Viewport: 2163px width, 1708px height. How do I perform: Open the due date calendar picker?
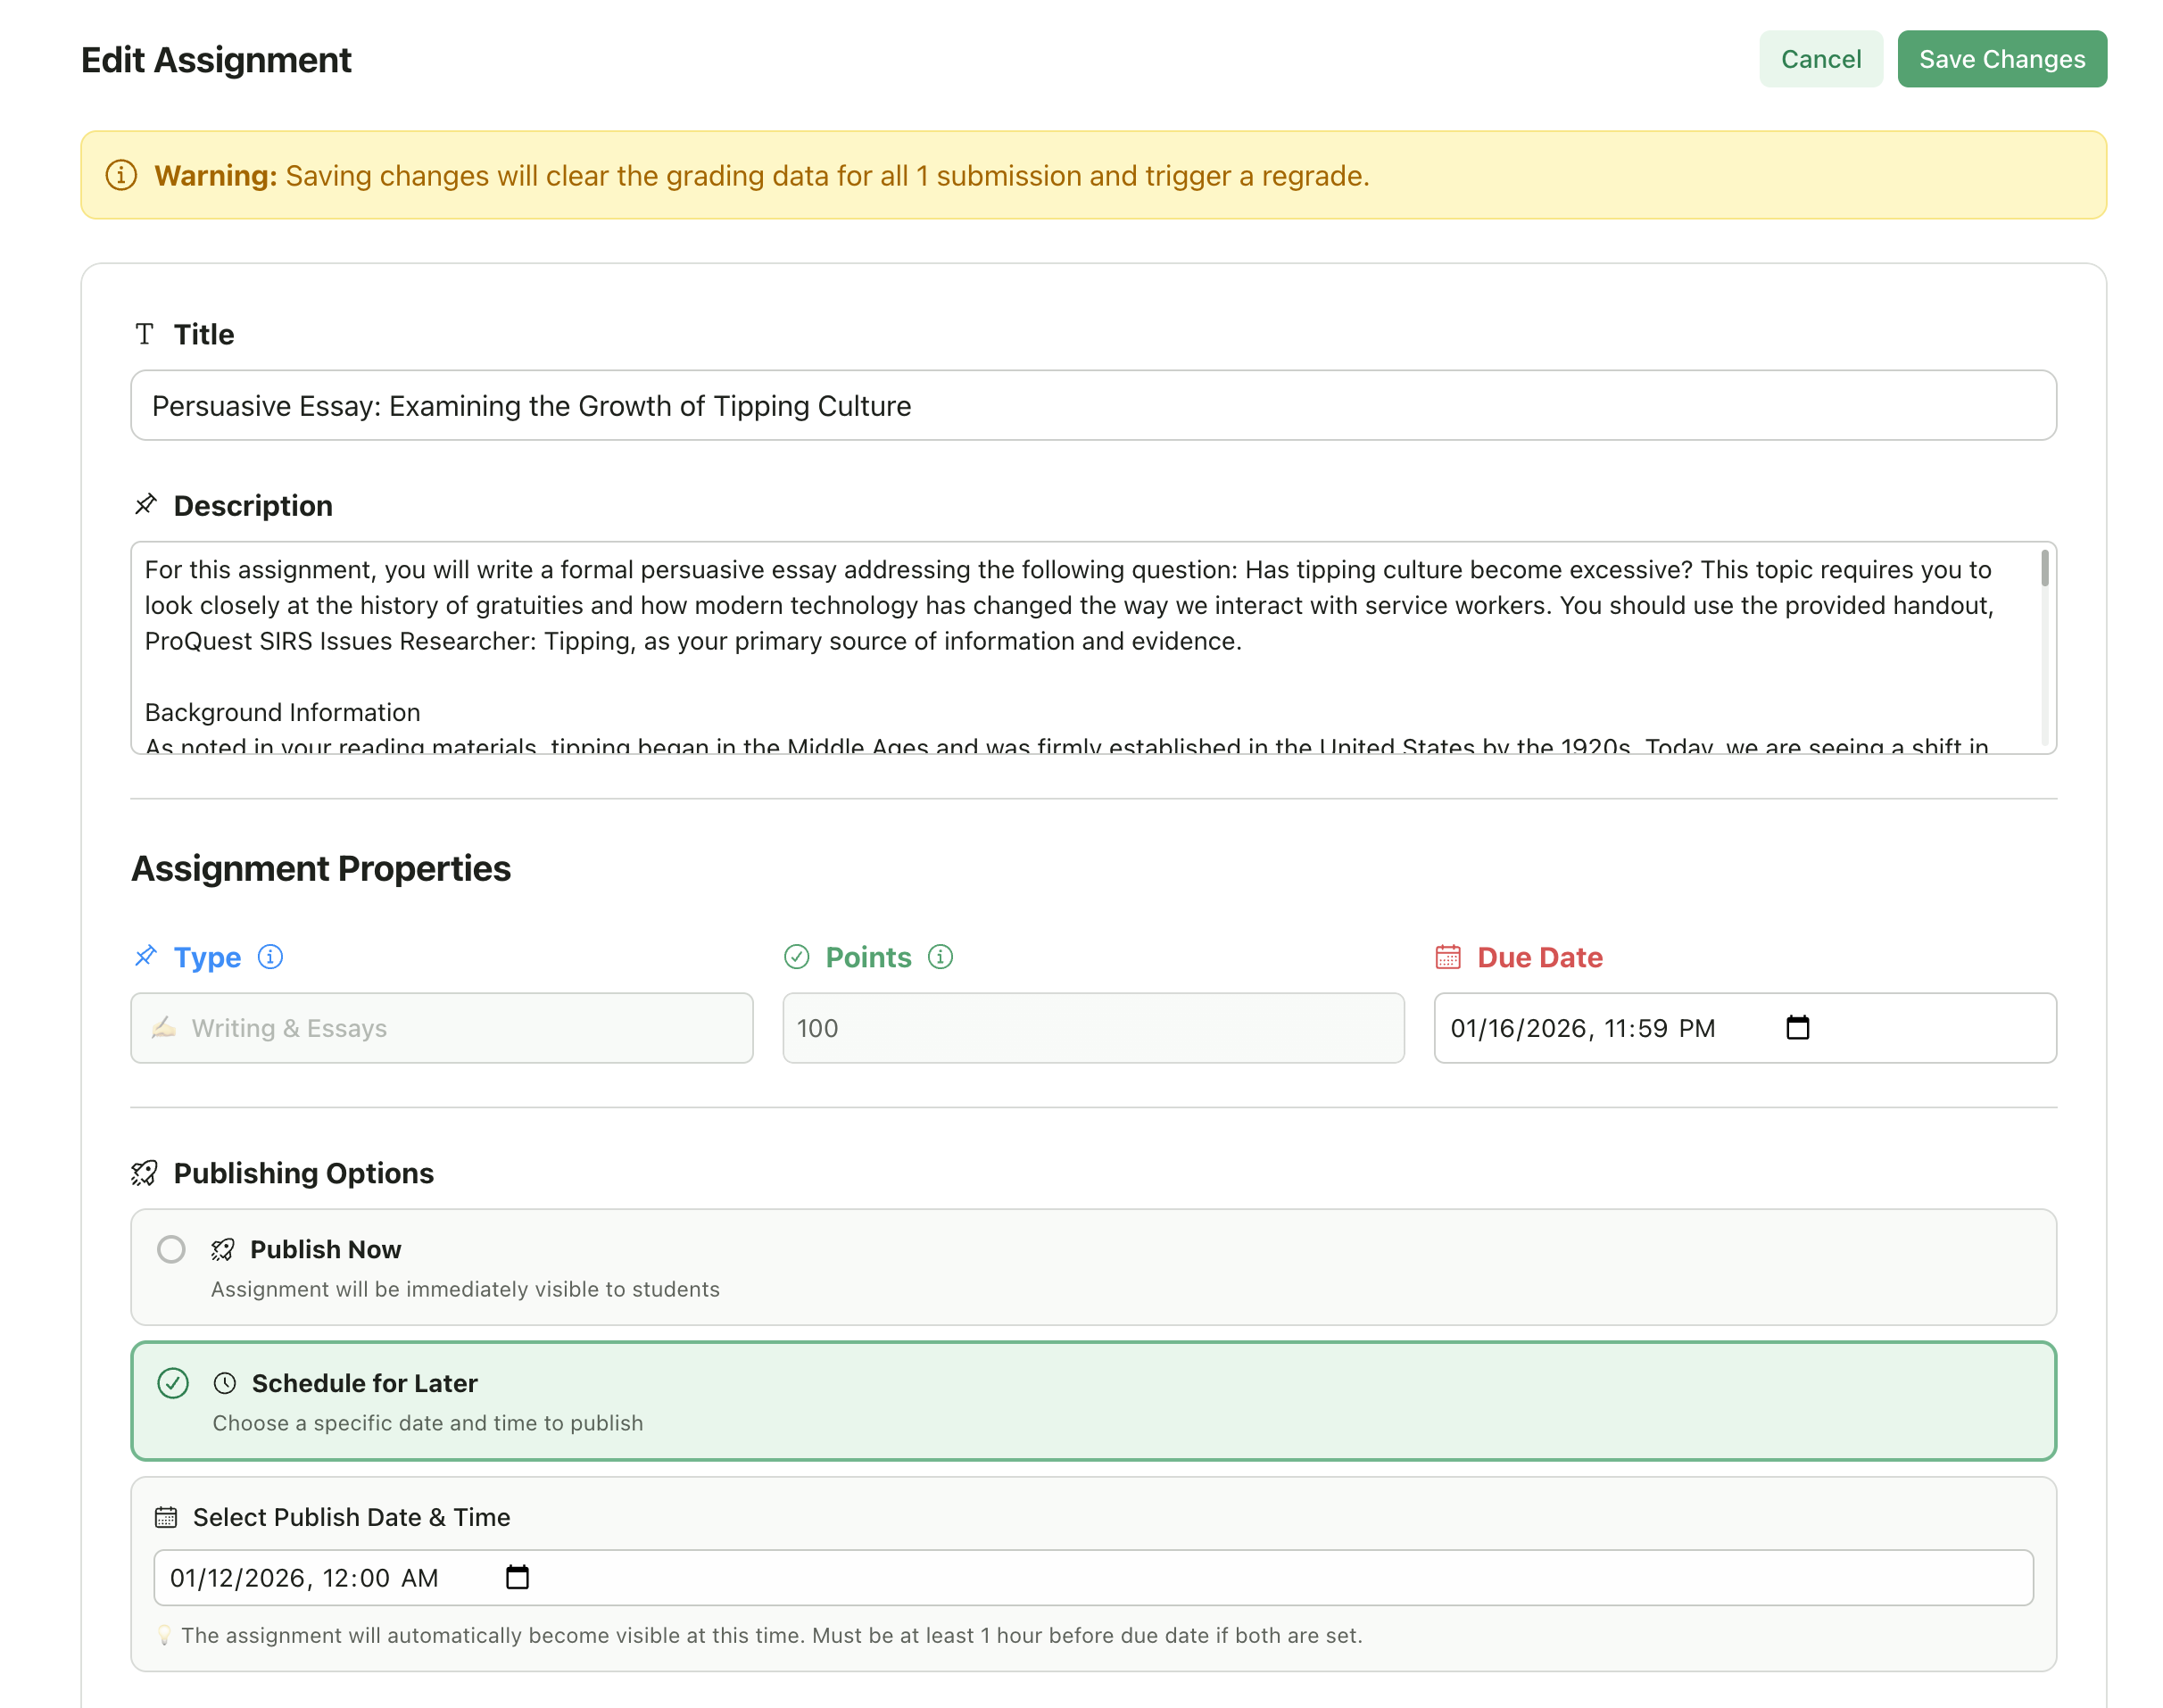(1797, 1028)
